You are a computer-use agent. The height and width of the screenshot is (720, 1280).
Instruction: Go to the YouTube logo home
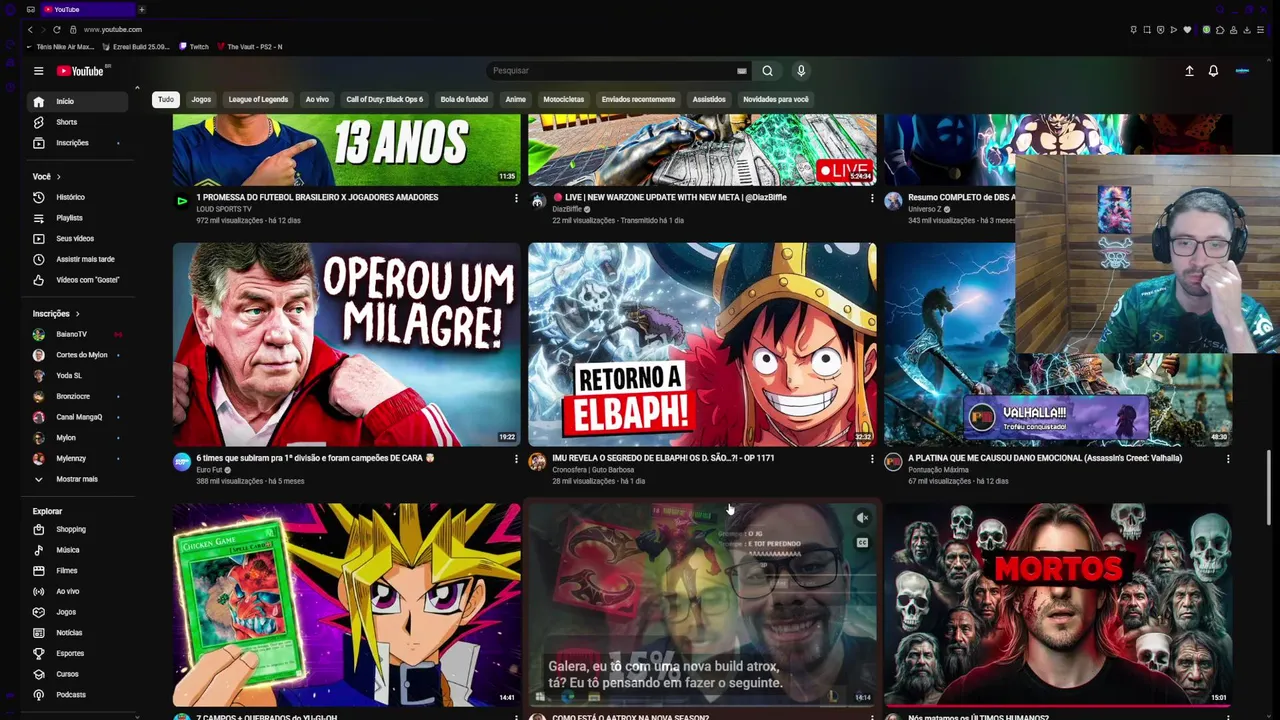pyautogui.click(x=80, y=71)
